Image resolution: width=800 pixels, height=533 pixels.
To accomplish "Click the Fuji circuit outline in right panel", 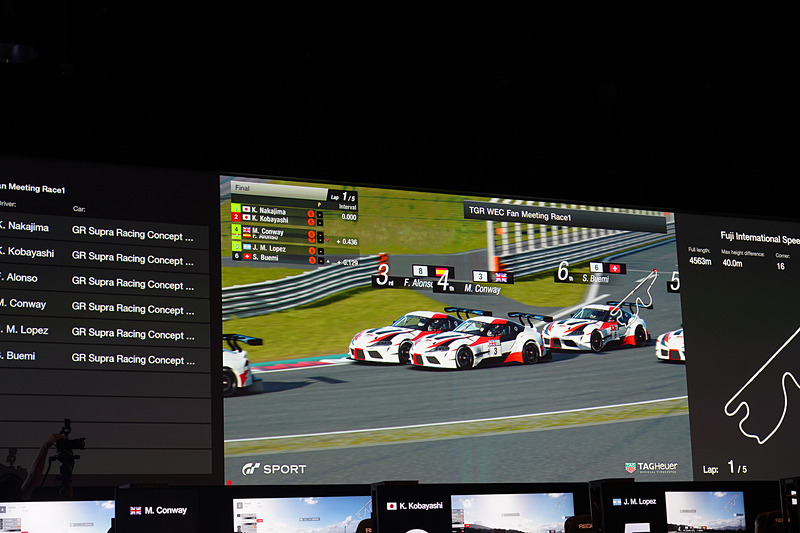I will [x=764, y=384].
